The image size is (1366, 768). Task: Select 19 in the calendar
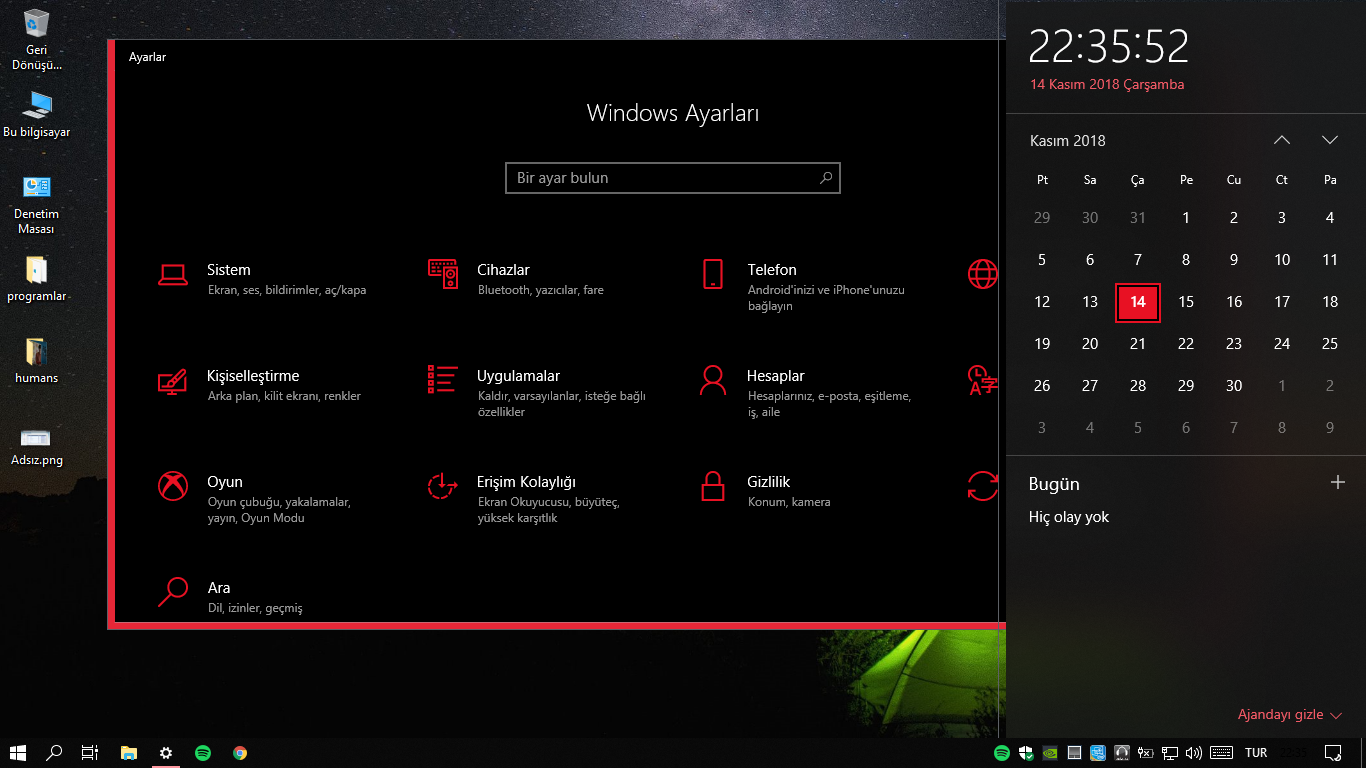(x=1042, y=344)
